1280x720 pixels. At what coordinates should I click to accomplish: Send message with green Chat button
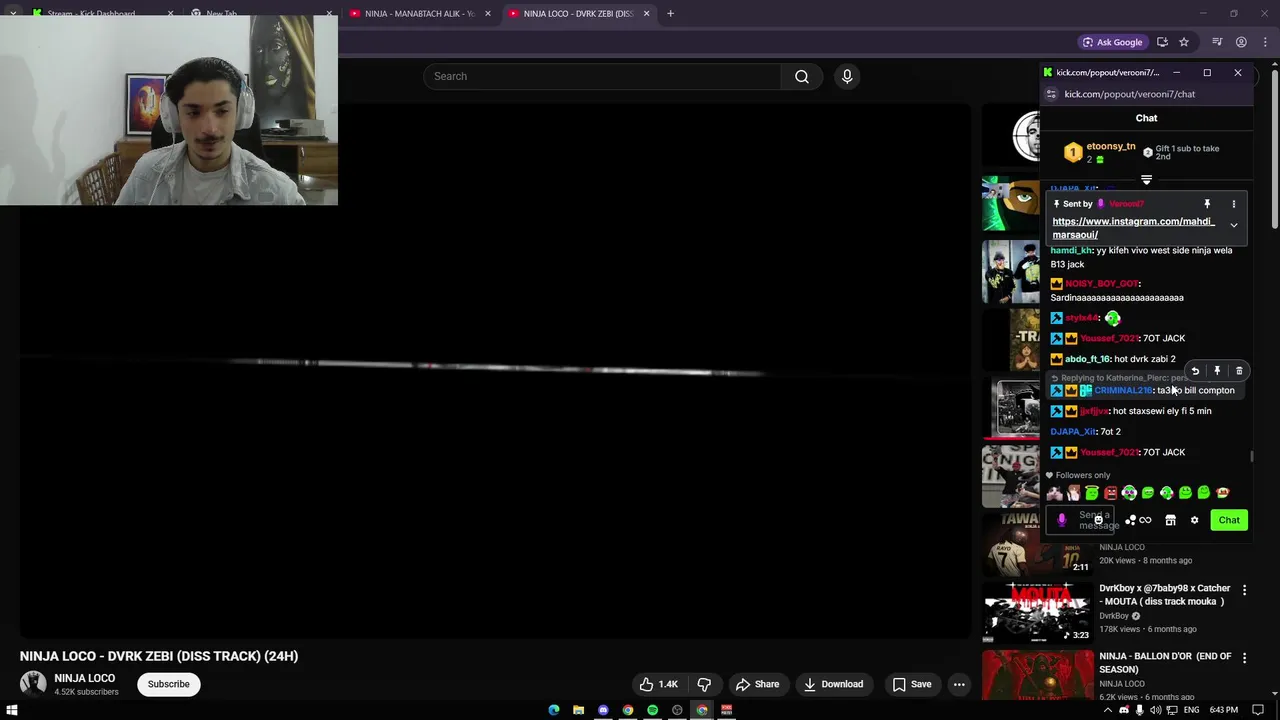[x=1229, y=520]
